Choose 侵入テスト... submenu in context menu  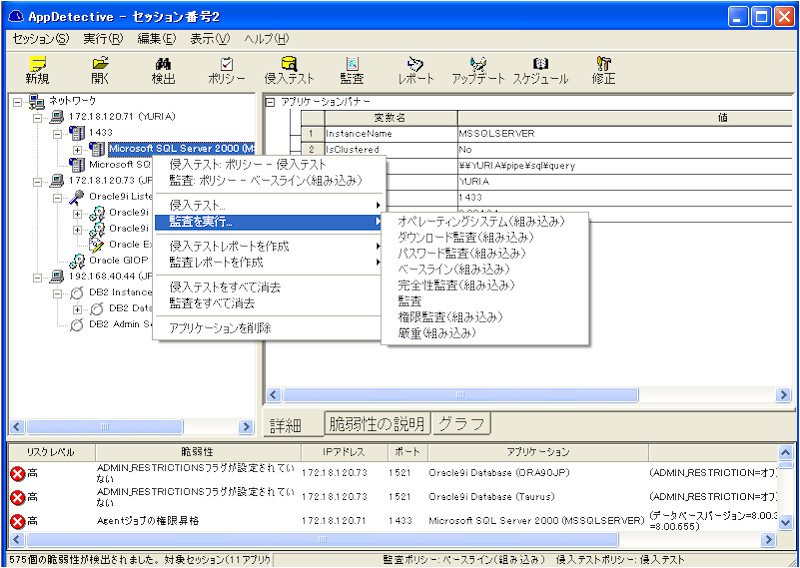coord(268,205)
